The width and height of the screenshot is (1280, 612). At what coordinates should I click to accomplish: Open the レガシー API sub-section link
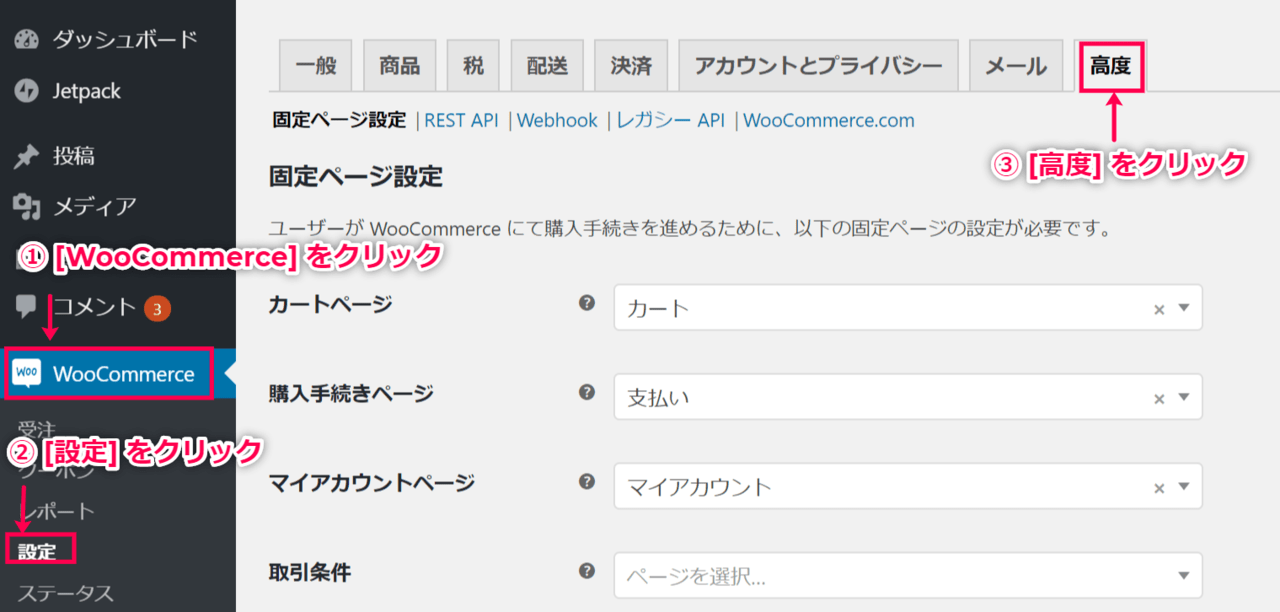pyautogui.click(x=670, y=120)
